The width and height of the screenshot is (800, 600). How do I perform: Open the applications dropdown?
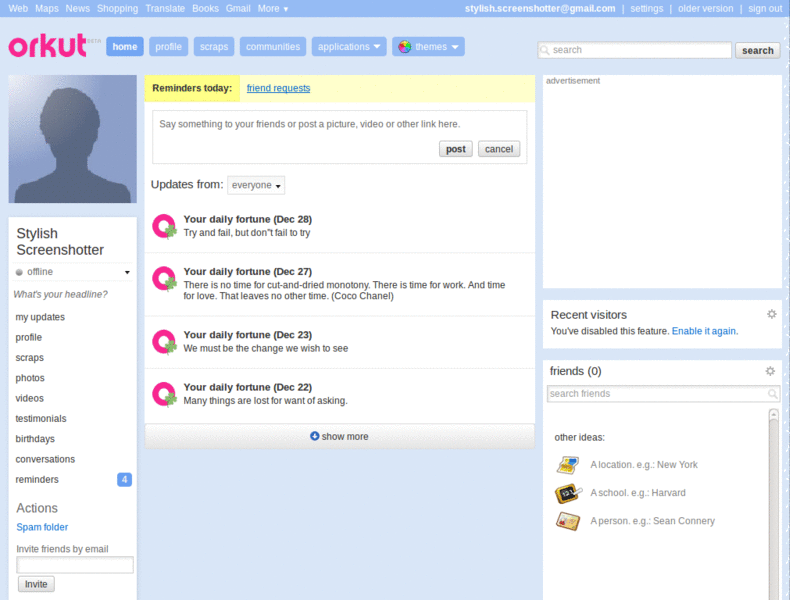coord(349,47)
